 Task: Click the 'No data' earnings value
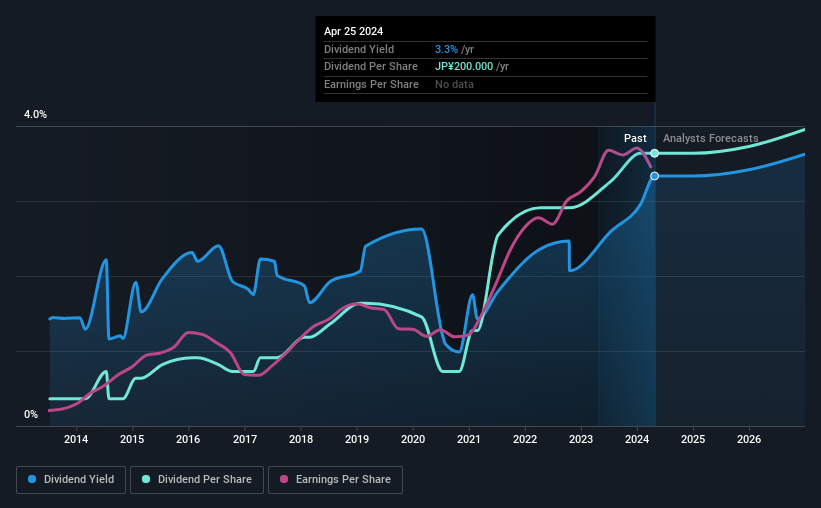454,84
